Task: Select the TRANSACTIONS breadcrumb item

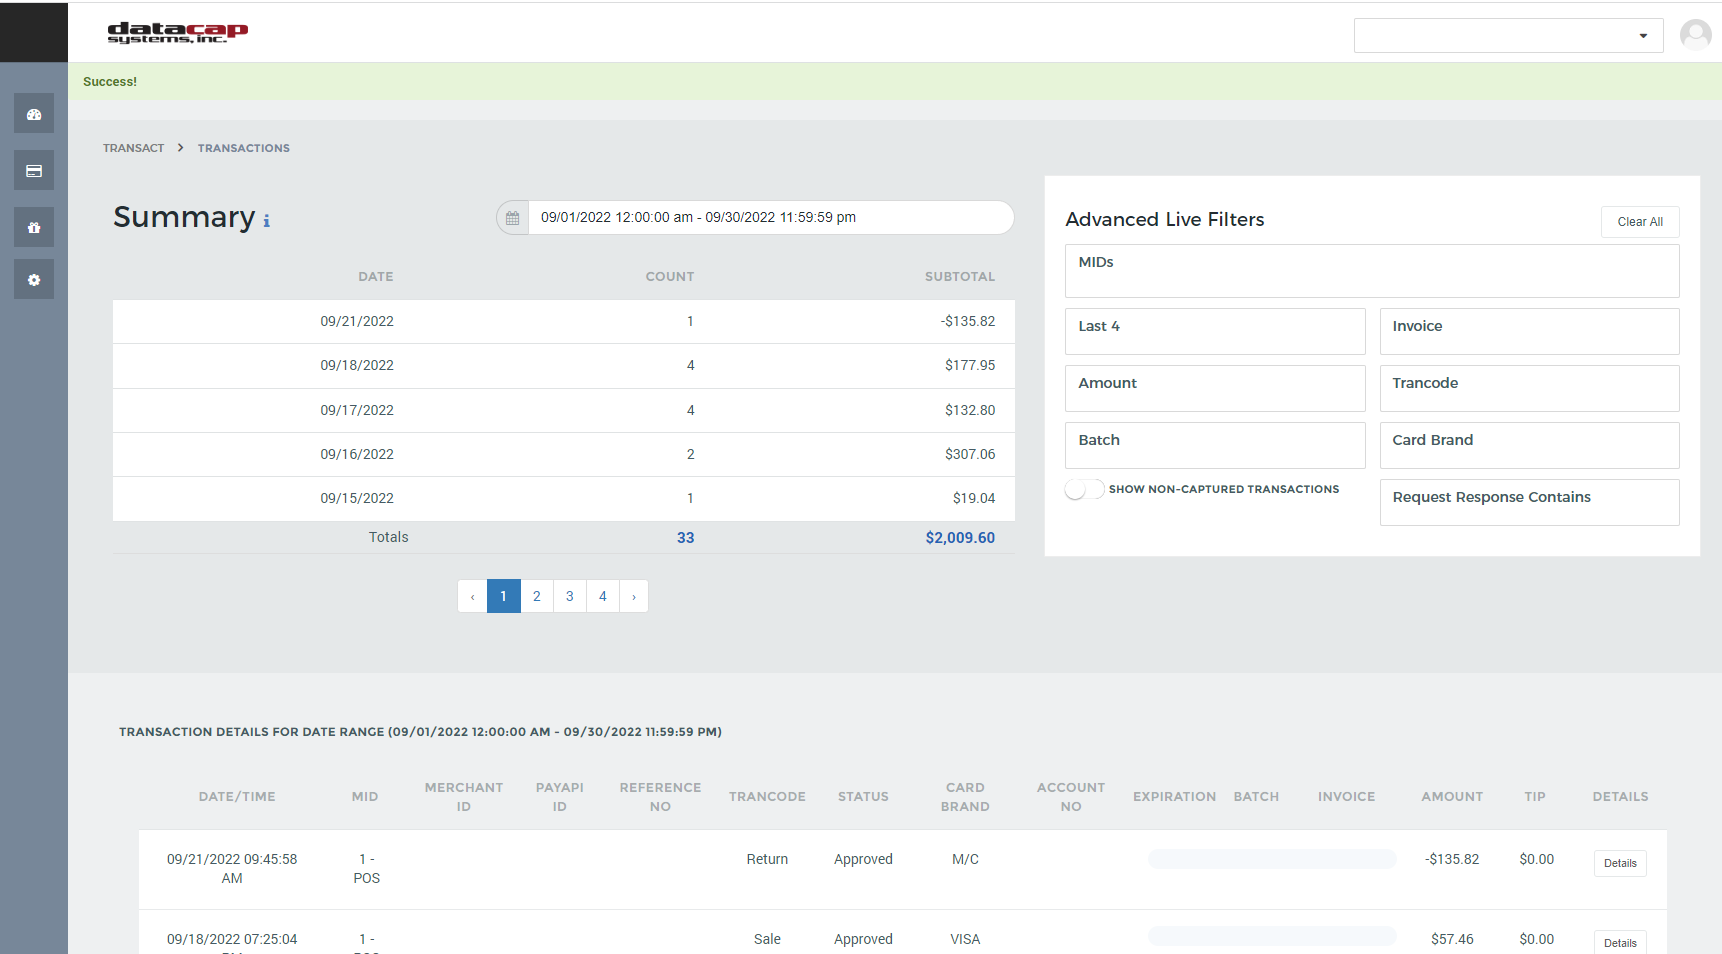Action: point(243,147)
